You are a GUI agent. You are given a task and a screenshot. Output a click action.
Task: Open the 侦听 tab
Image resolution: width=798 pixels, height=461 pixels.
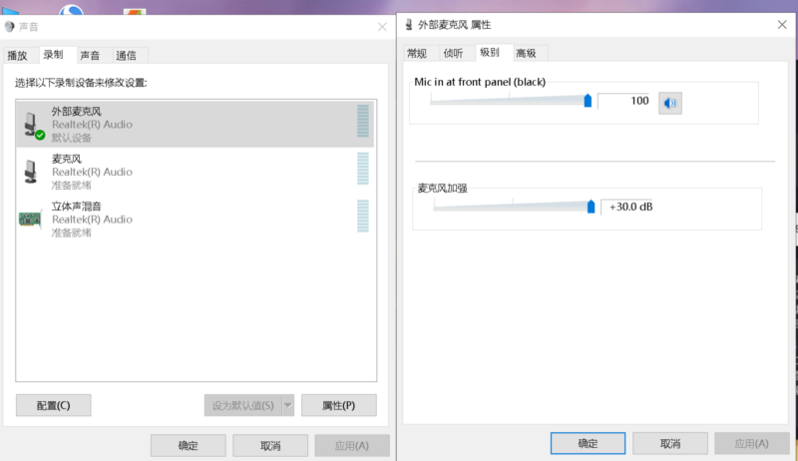(x=453, y=54)
